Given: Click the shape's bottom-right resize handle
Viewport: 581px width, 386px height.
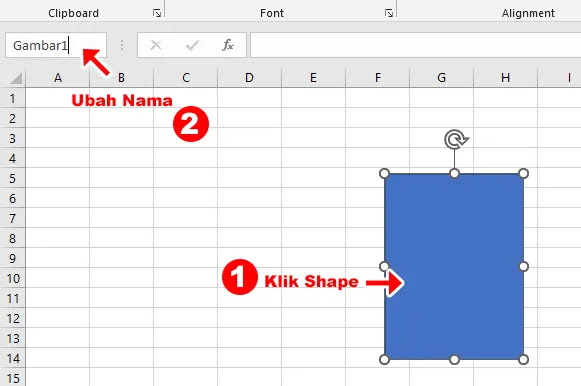Looking at the screenshot, I should [x=524, y=359].
